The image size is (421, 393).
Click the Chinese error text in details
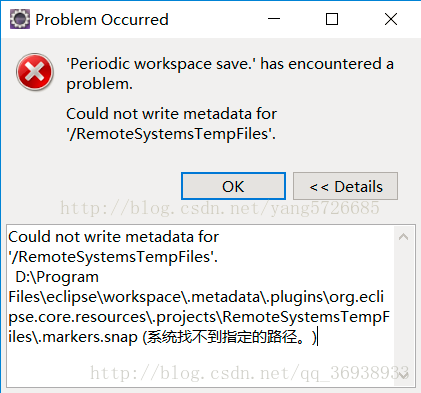229,337
